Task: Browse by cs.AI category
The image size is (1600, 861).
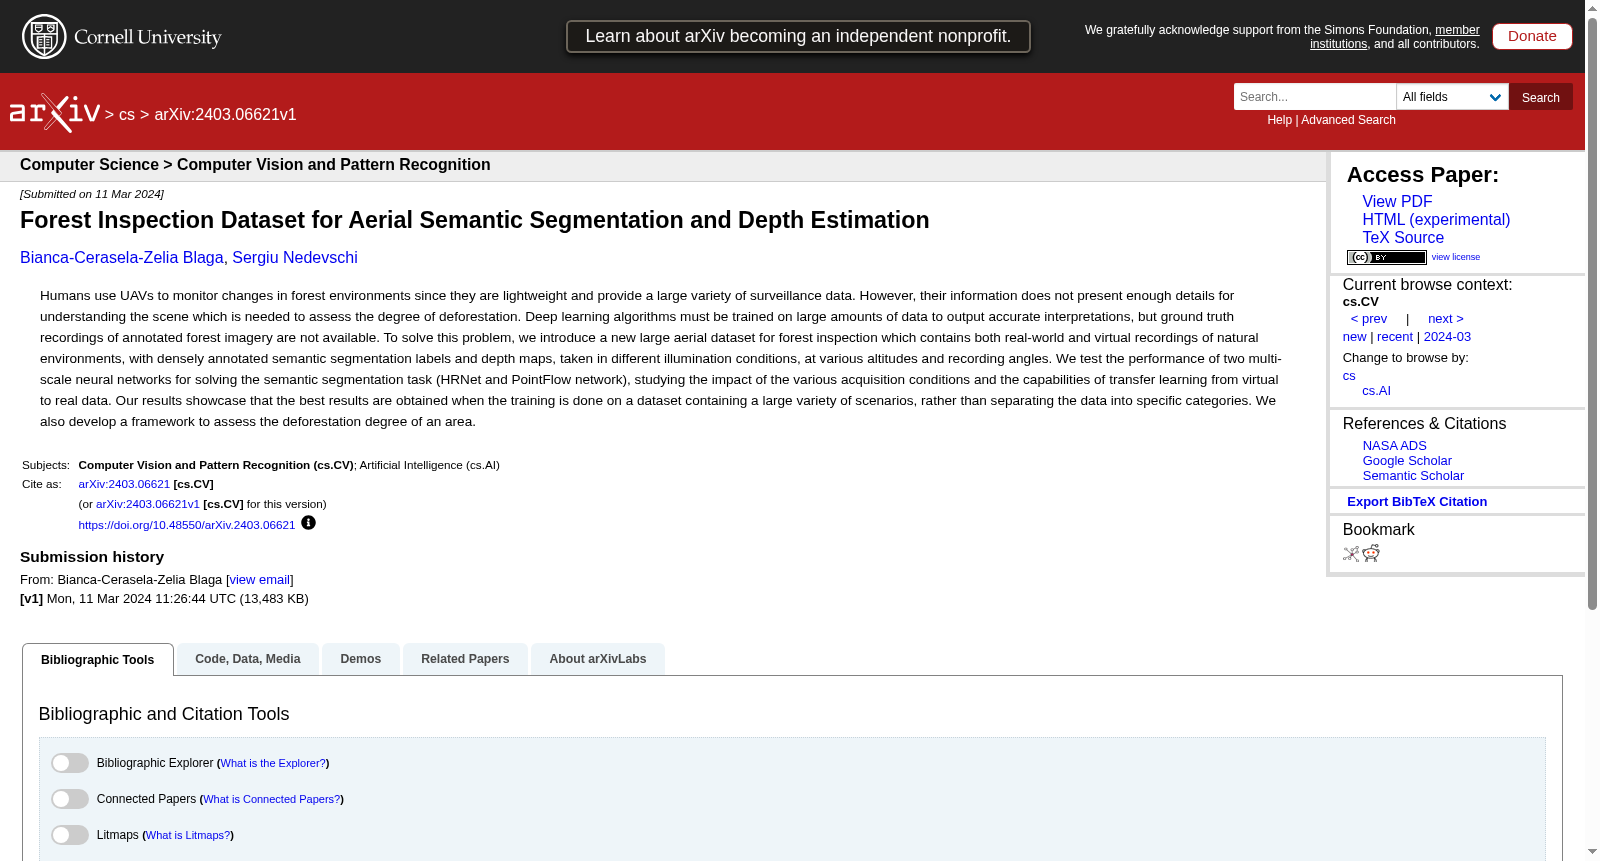Action: tap(1376, 391)
